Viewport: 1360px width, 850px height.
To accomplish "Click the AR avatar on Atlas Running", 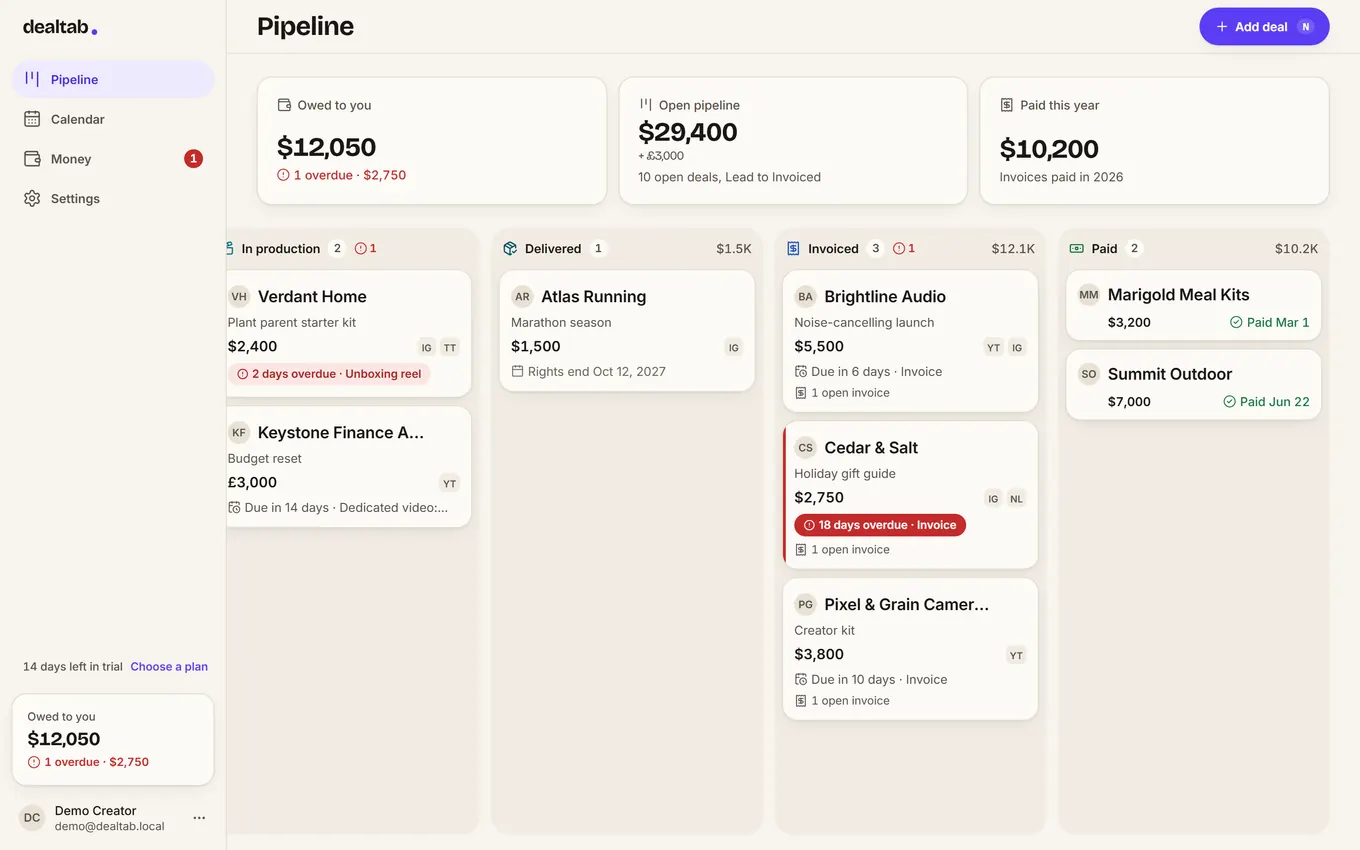I will point(522,296).
